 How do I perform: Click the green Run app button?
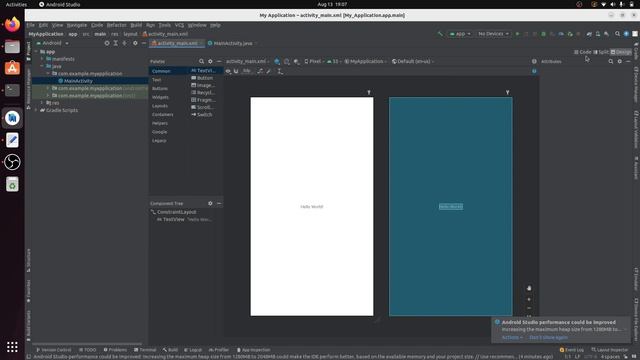517,34
